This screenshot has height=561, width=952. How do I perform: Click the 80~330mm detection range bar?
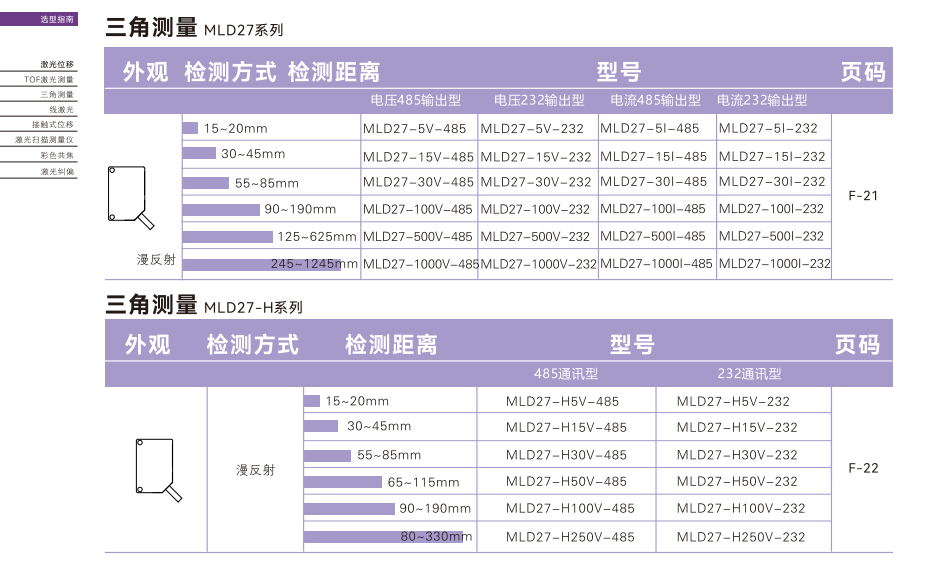pos(383,537)
